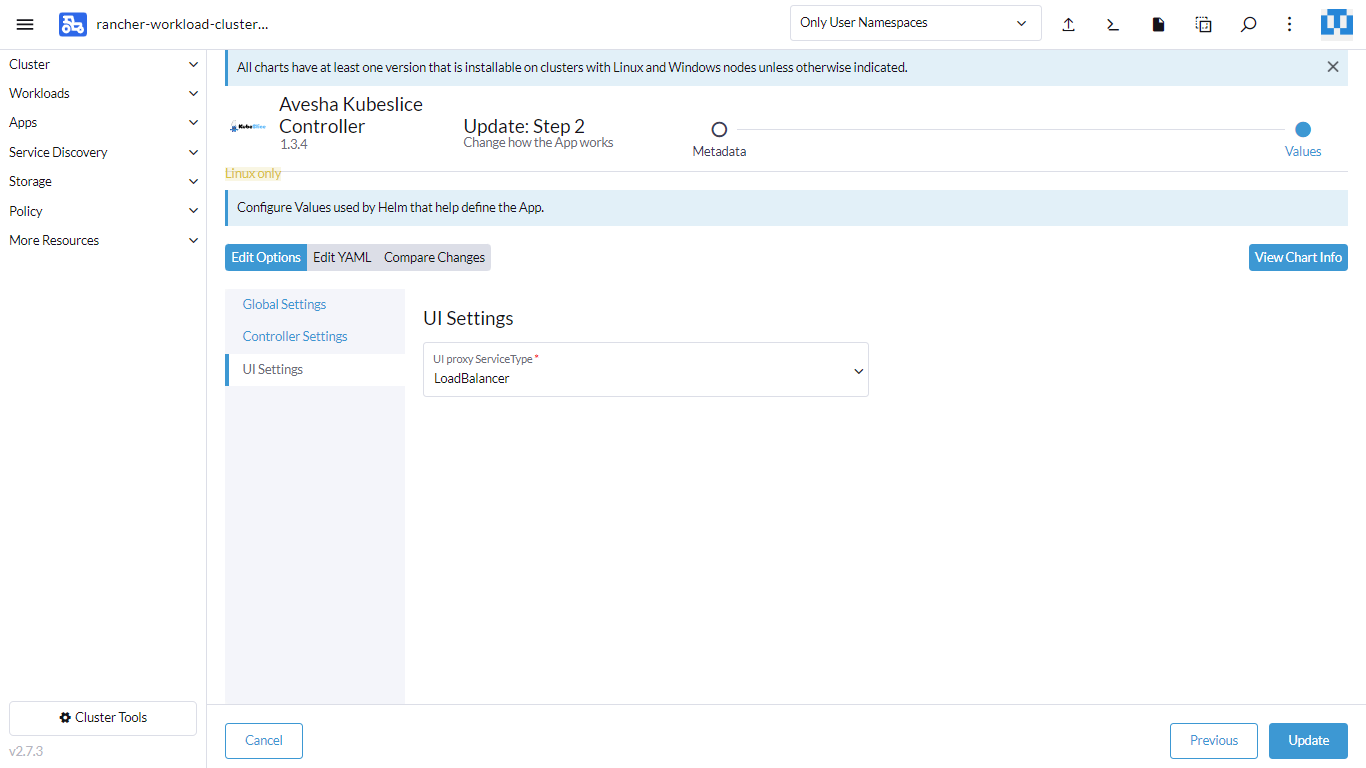Click the Cancel button
1366x768 pixels.
(x=264, y=740)
